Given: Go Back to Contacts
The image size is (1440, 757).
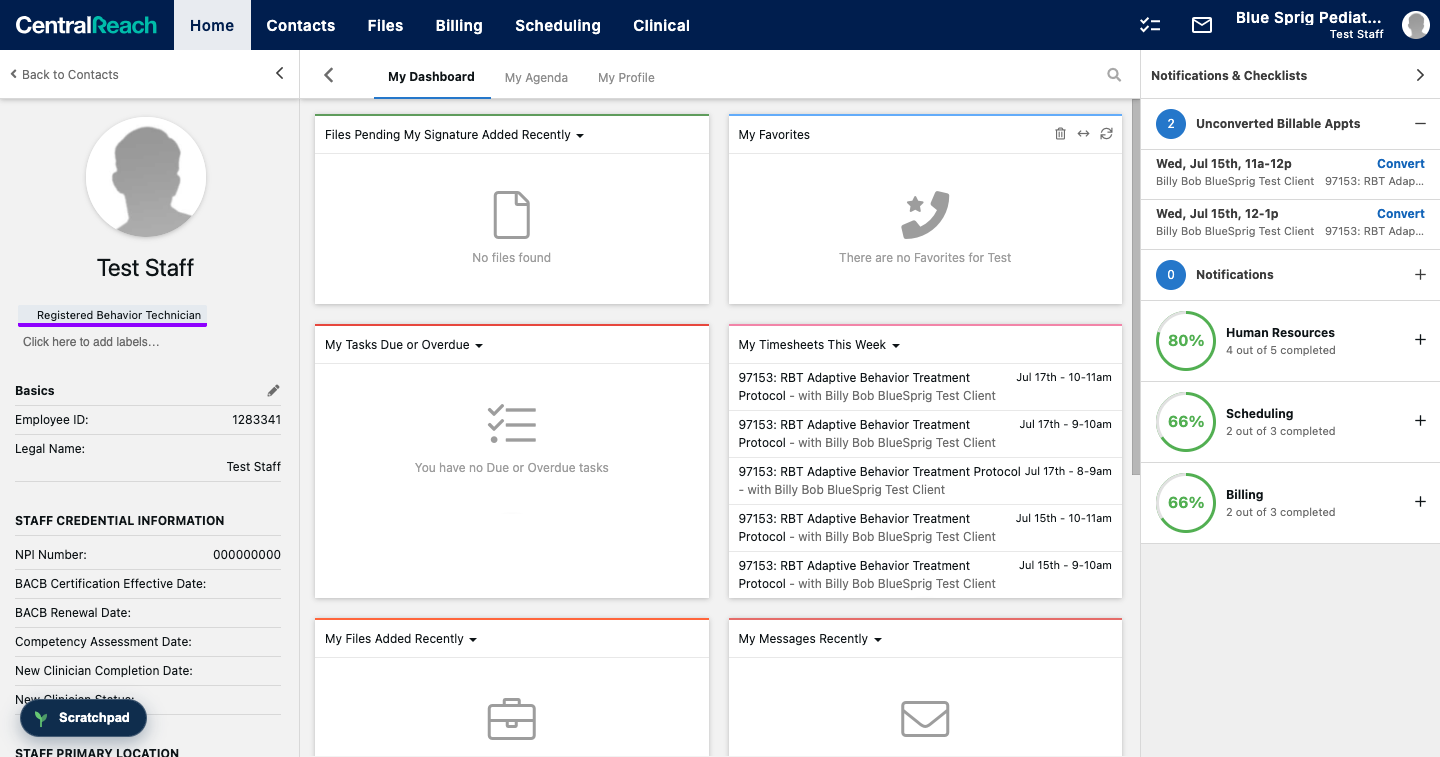Looking at the screenshot, I should [64, 74].
